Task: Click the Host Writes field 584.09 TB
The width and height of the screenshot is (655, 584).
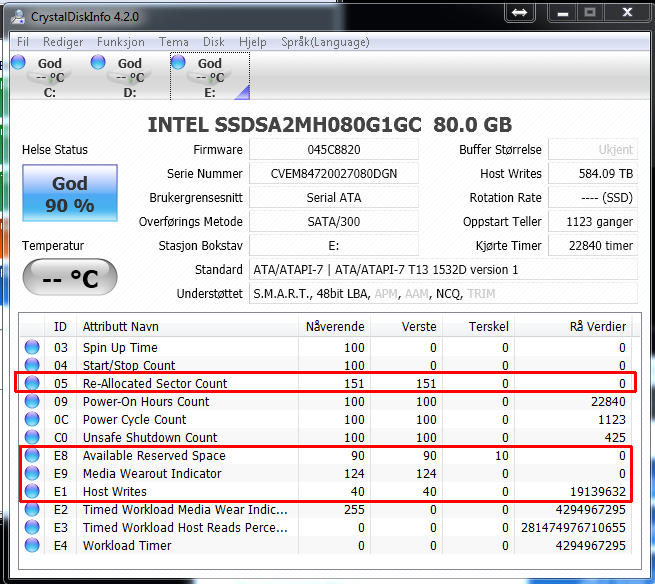Action: [x=593, y=173]
